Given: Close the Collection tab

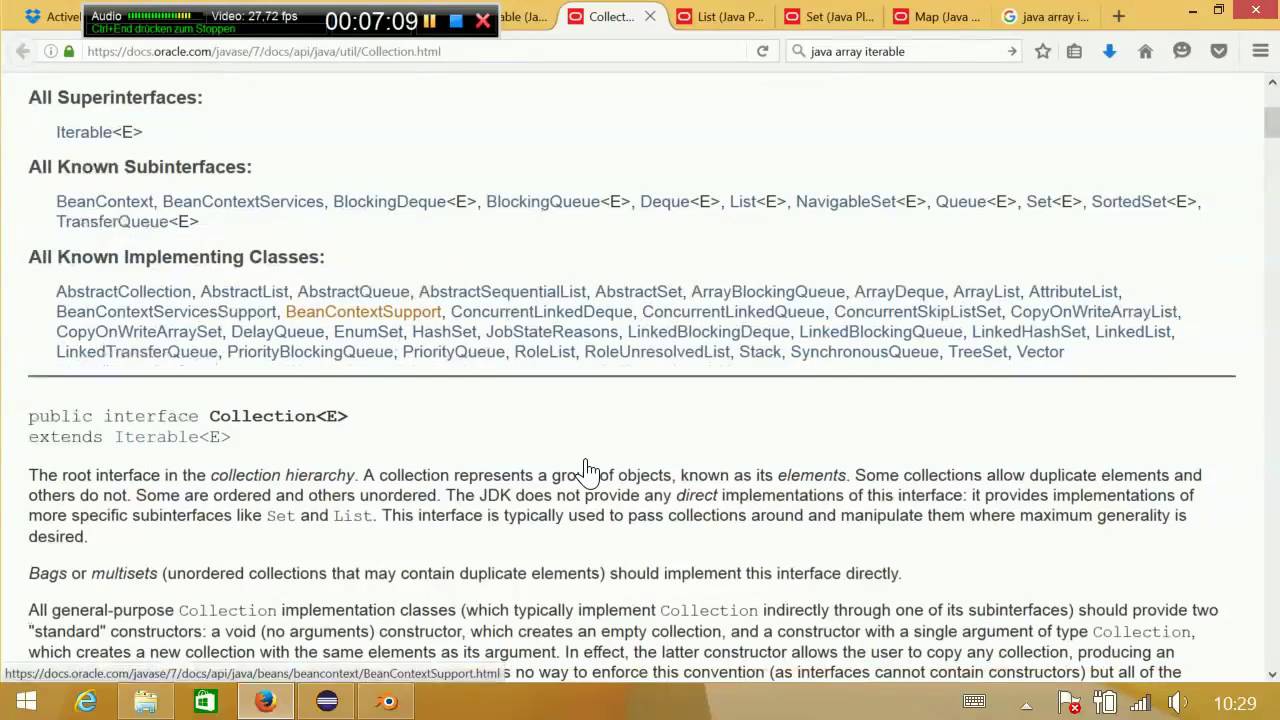Looking at the screenshot, I should 651,16.
